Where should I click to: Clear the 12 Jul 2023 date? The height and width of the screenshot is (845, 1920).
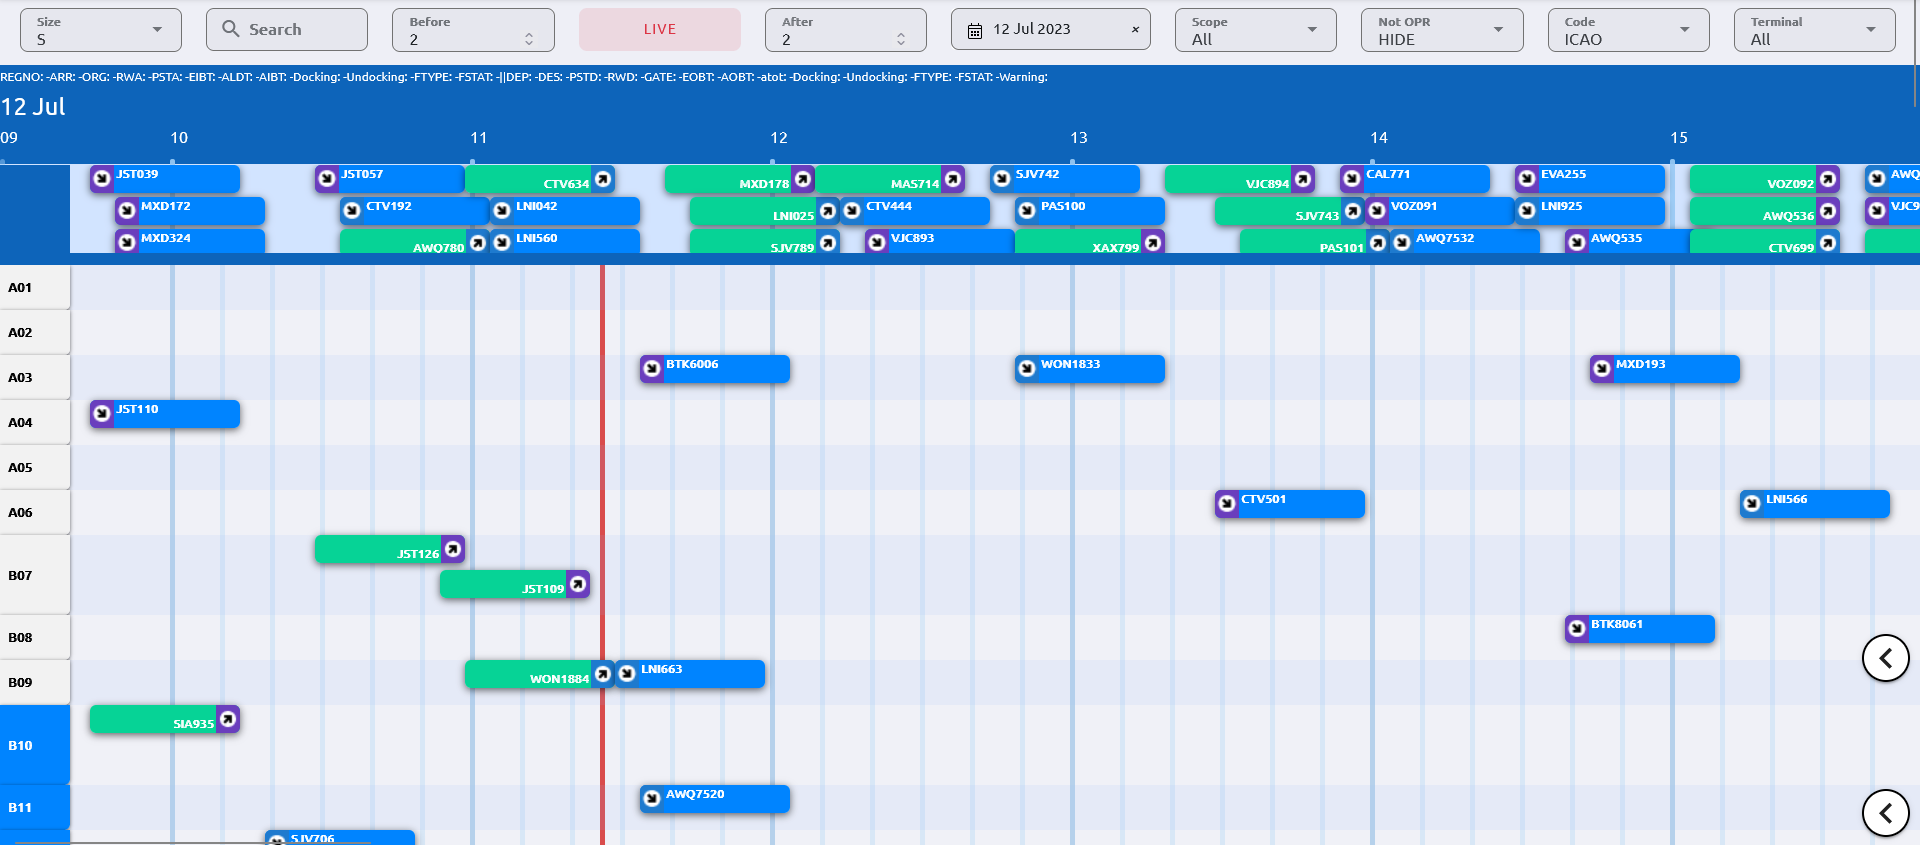click(1135, 30)
